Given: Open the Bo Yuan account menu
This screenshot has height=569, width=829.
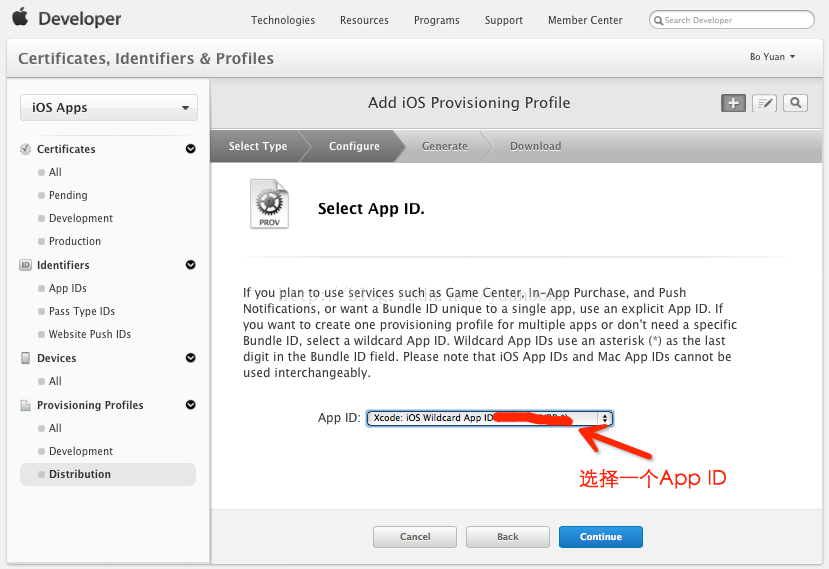Looking at the screenshot, I should tap(772, 57).
